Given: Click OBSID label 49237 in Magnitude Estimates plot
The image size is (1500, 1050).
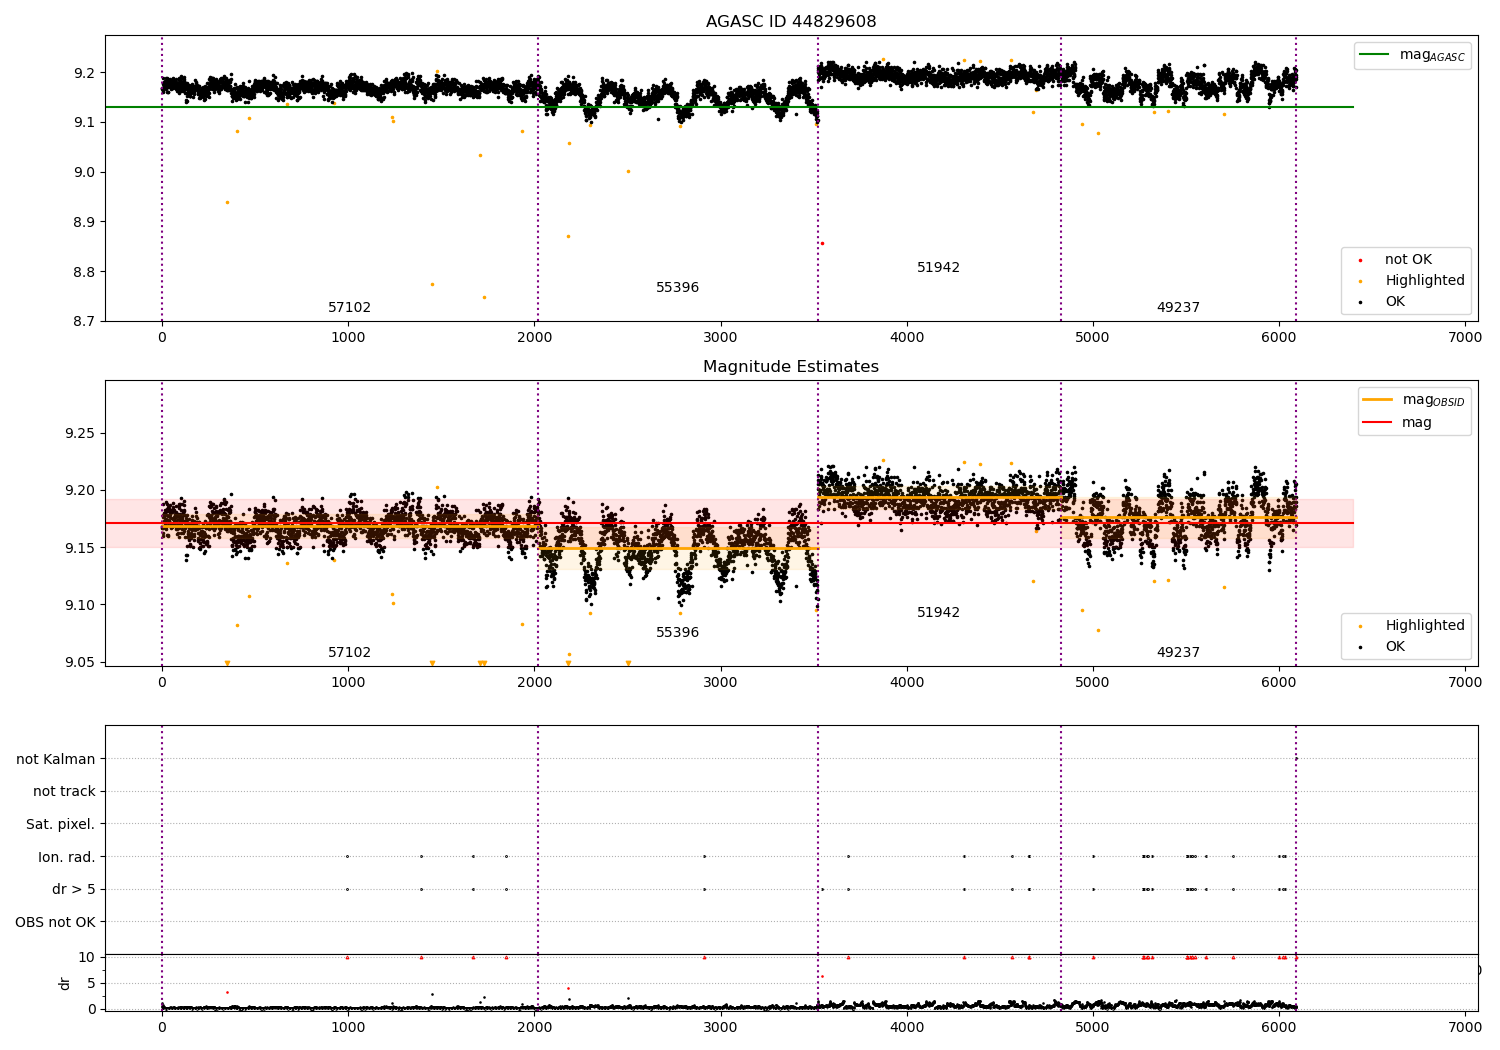Looking at the screenshot, I should coord(1178,653).
